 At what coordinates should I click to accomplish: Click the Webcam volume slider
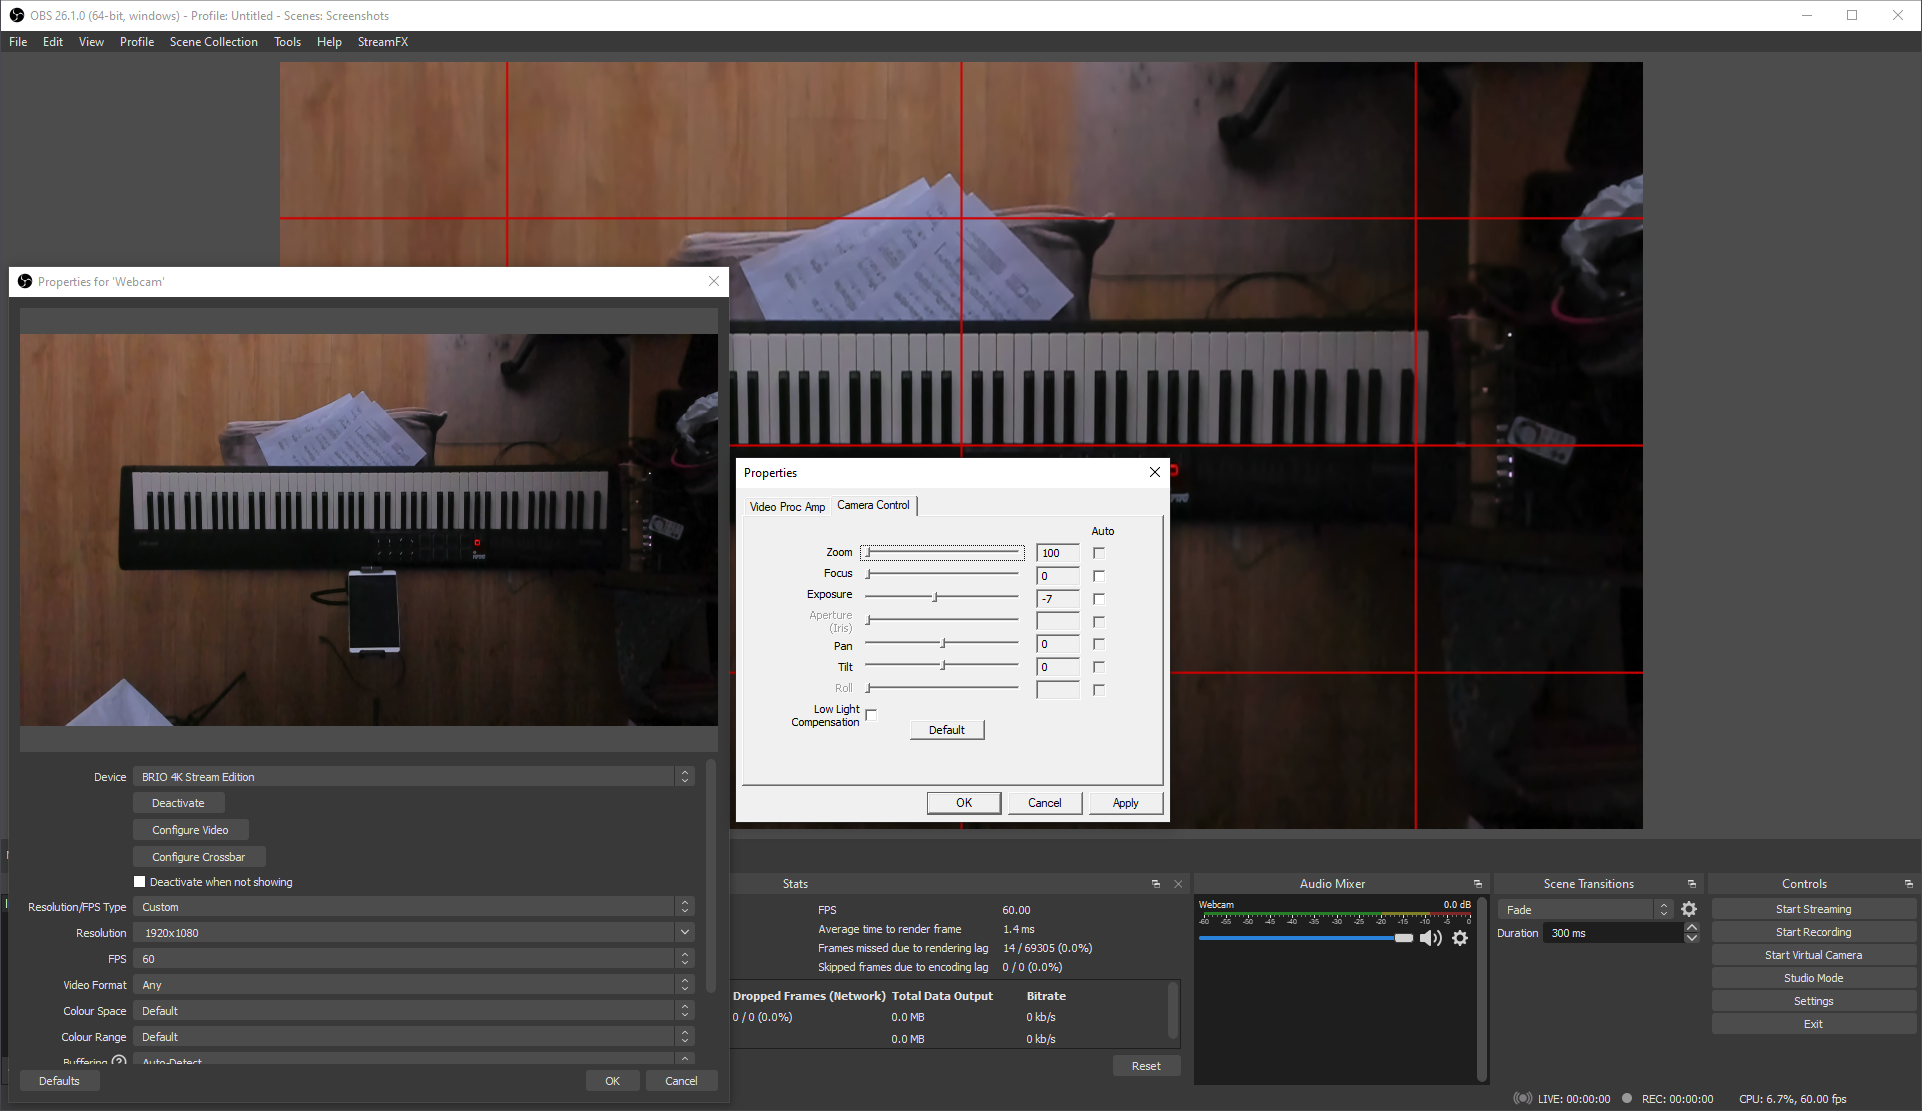coord(1300,938)
